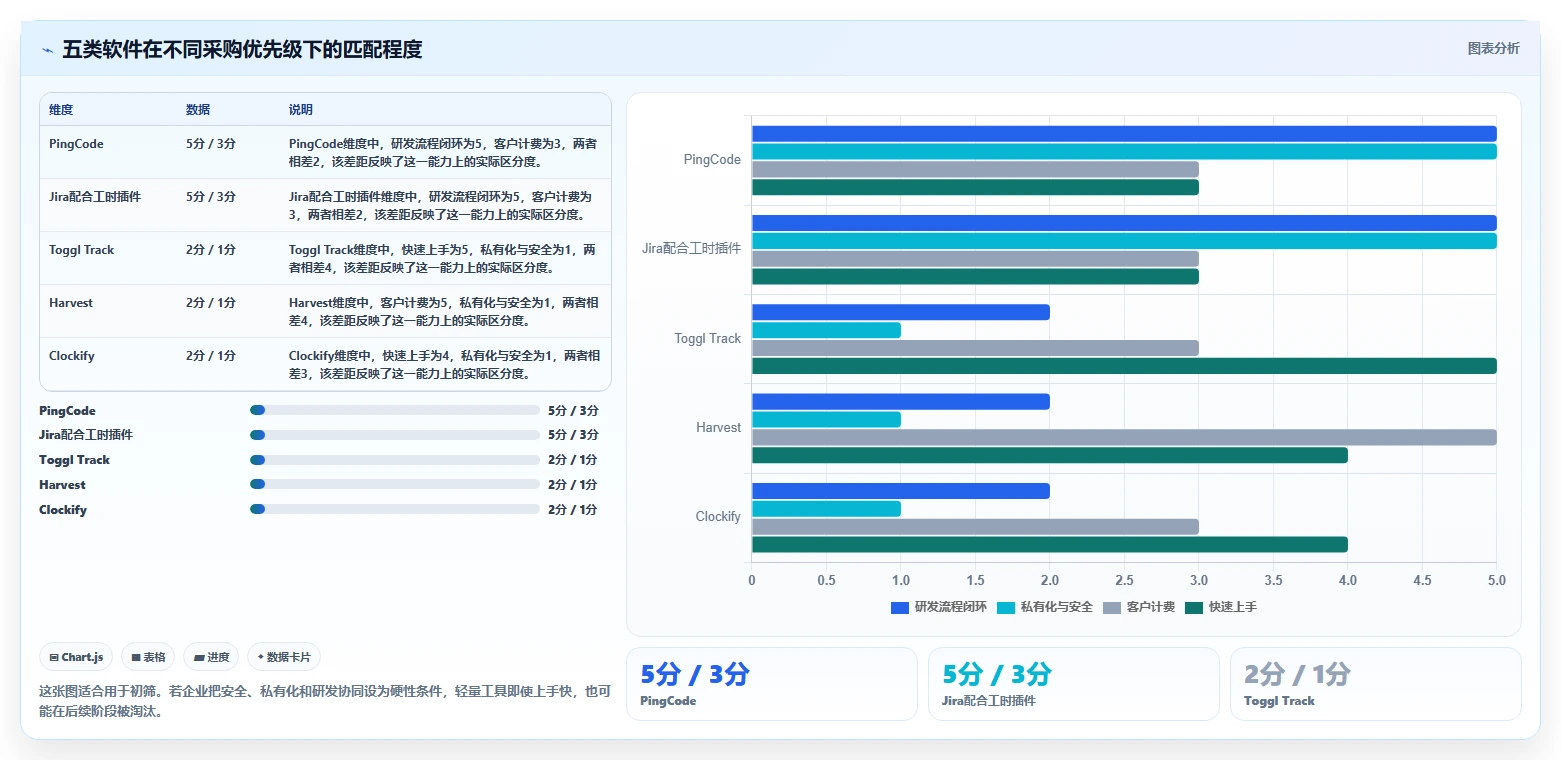
Task: Select the Clockify table row name
Action: click(x=72, y=356)
